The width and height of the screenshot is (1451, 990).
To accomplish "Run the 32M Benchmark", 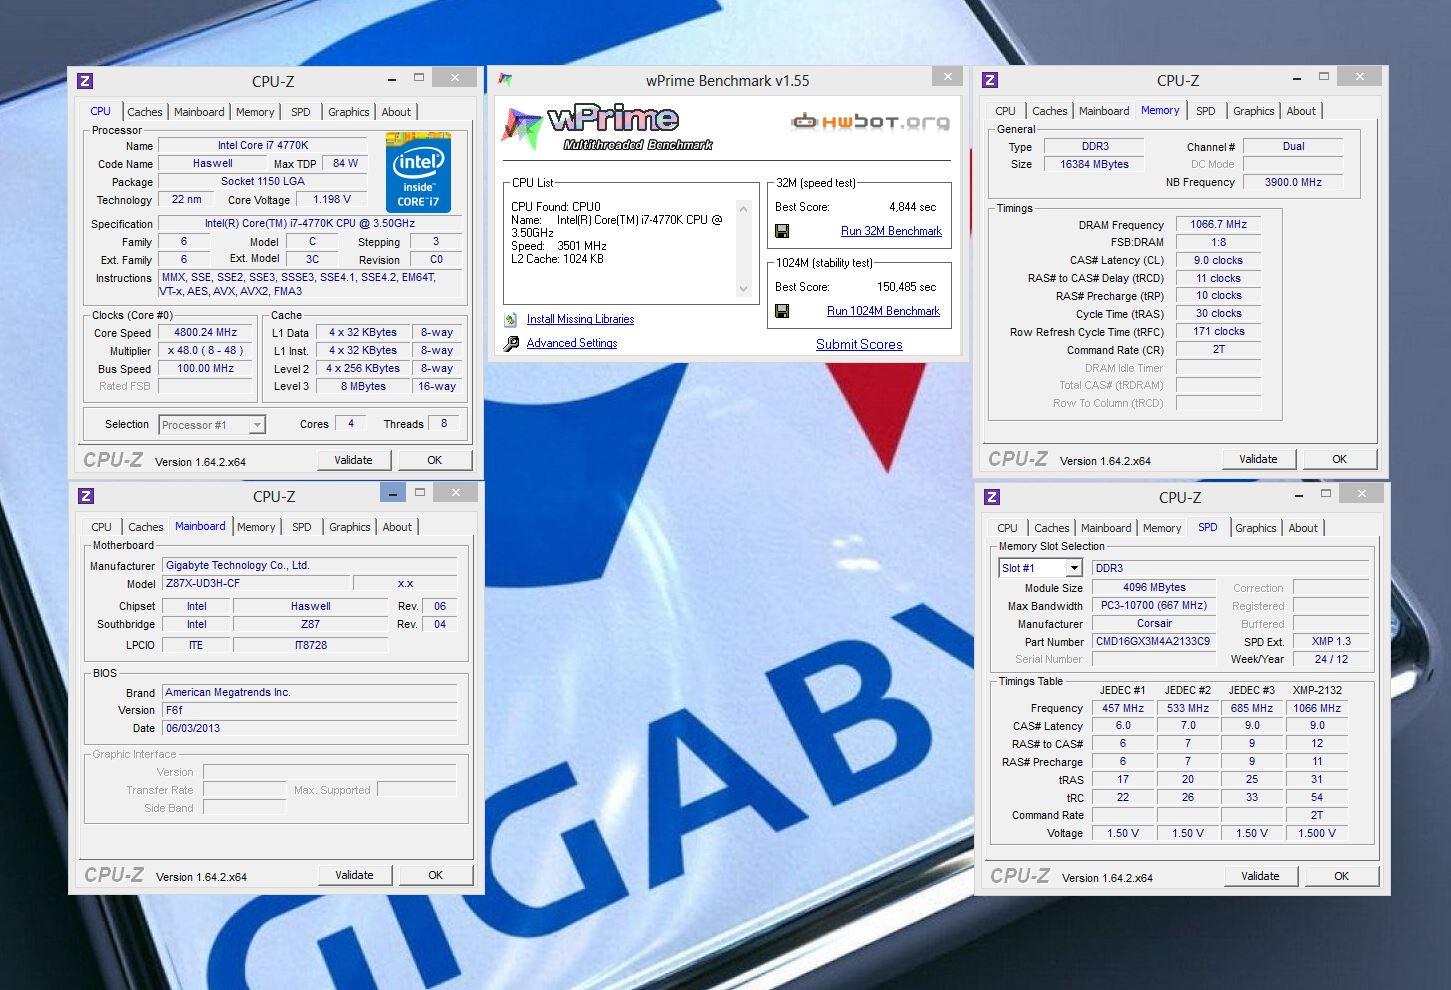I will pyautogui.click(x=891, y=231).
